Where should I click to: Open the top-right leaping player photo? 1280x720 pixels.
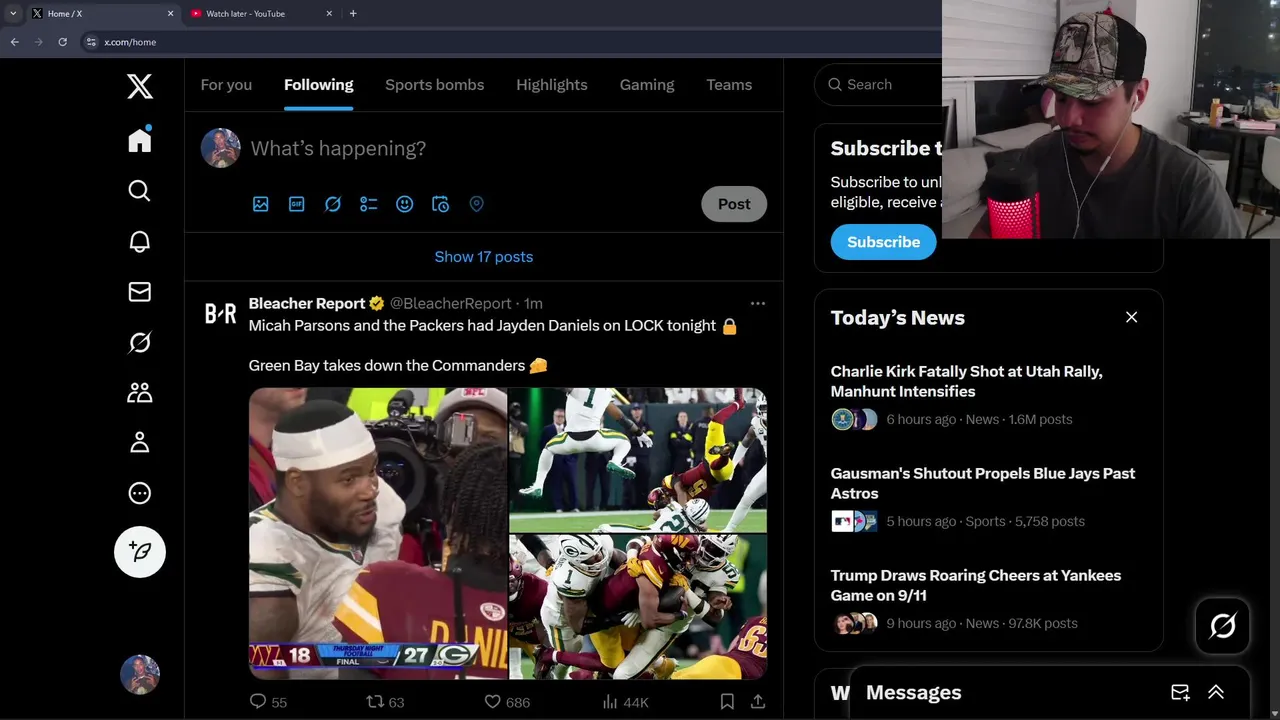tap(638, 460)
